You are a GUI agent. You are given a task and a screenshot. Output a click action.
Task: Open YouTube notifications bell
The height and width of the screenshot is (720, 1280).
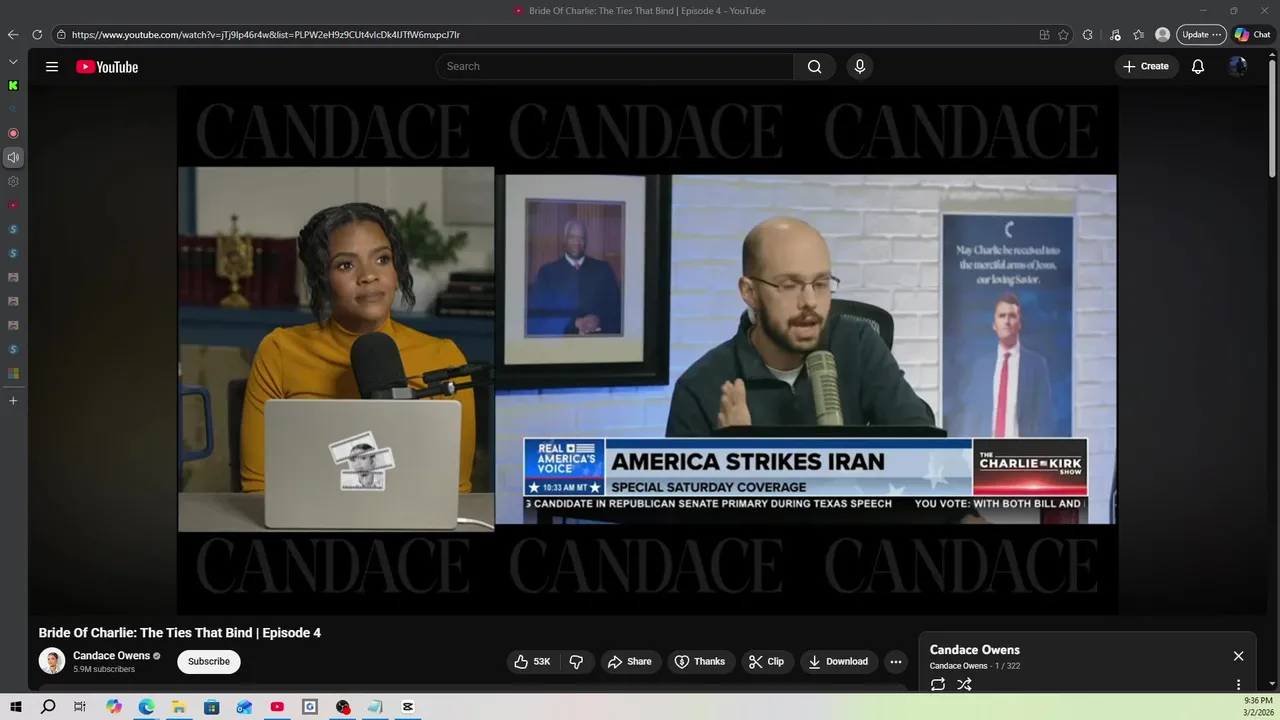[x=1197, y=66]
